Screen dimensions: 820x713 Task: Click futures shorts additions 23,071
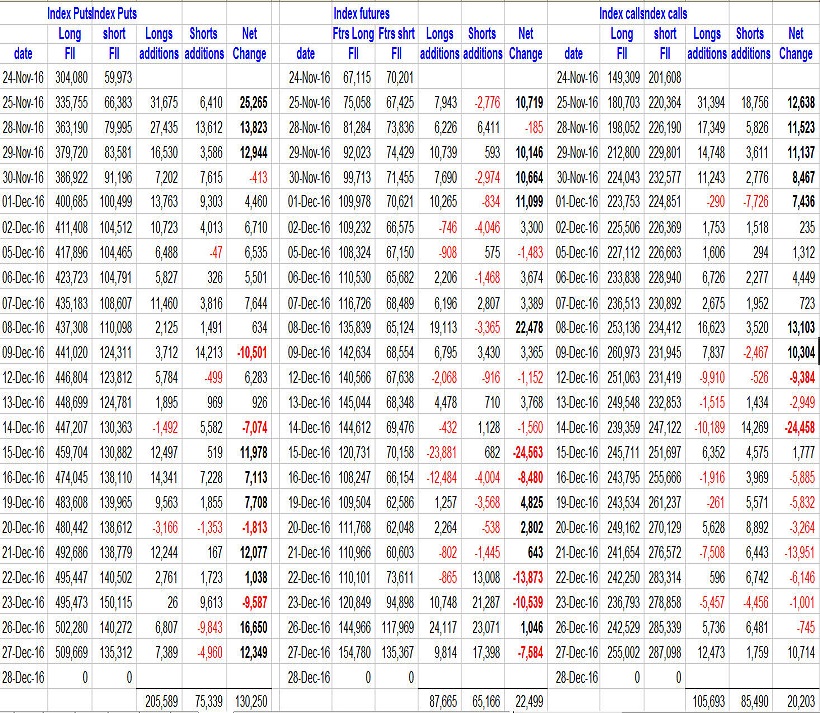486,627
